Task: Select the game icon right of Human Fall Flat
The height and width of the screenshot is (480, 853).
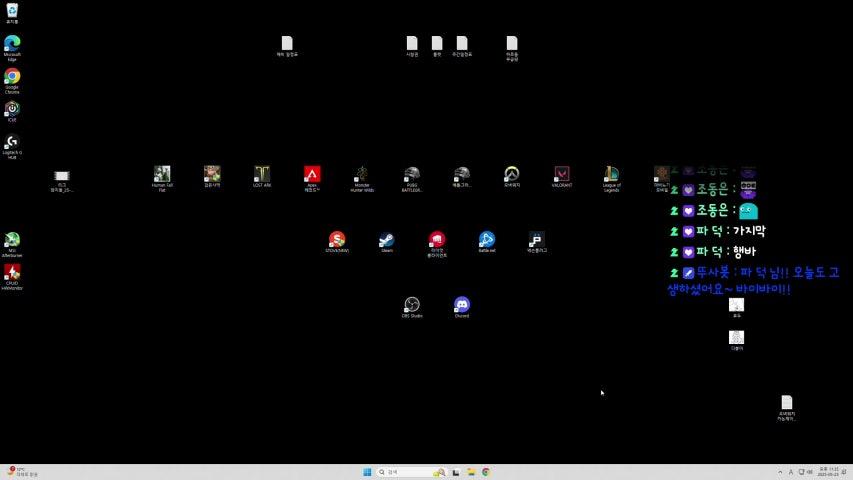Action: (x=212, y=176)
